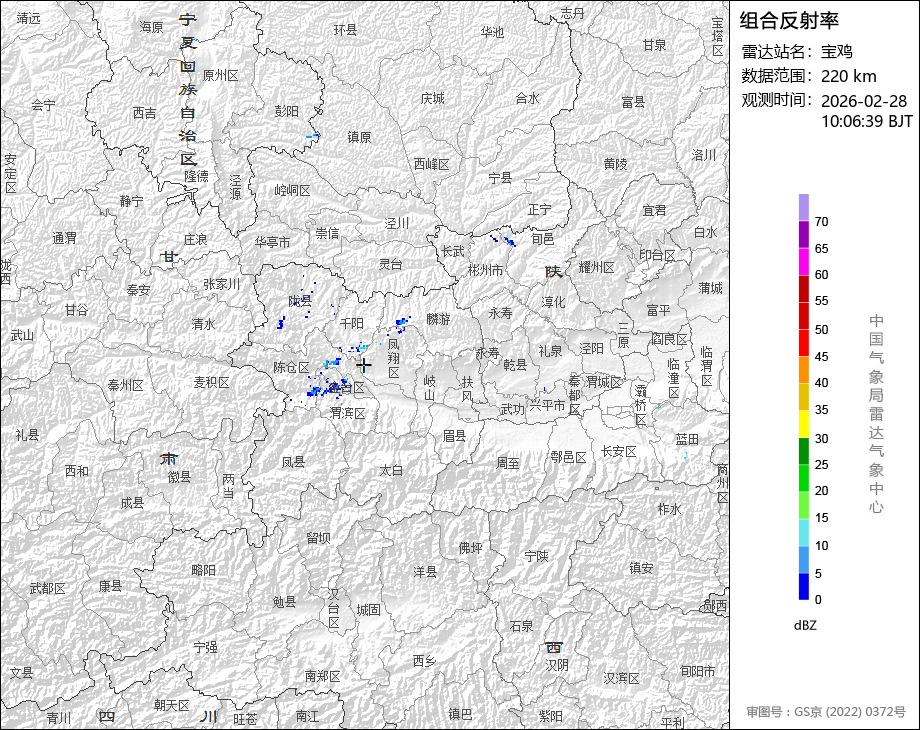The width and height of the screenshot is (920, 730).
Task: Click the vertical 中国气象局雷达气象中心 credit text
Action: [876, 413]
